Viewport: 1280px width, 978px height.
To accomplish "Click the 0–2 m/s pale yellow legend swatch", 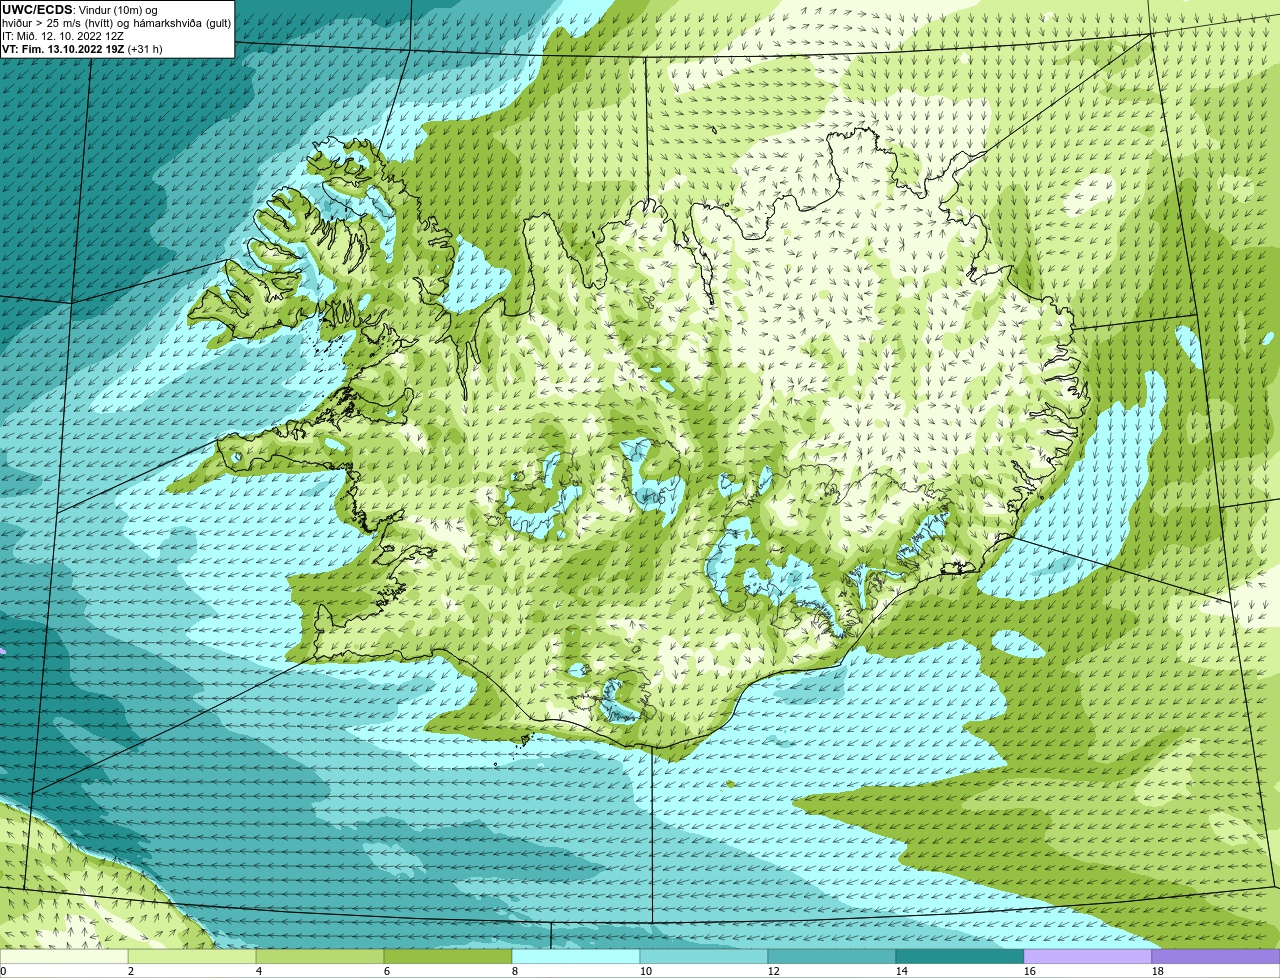I will (x=65, y=957).
